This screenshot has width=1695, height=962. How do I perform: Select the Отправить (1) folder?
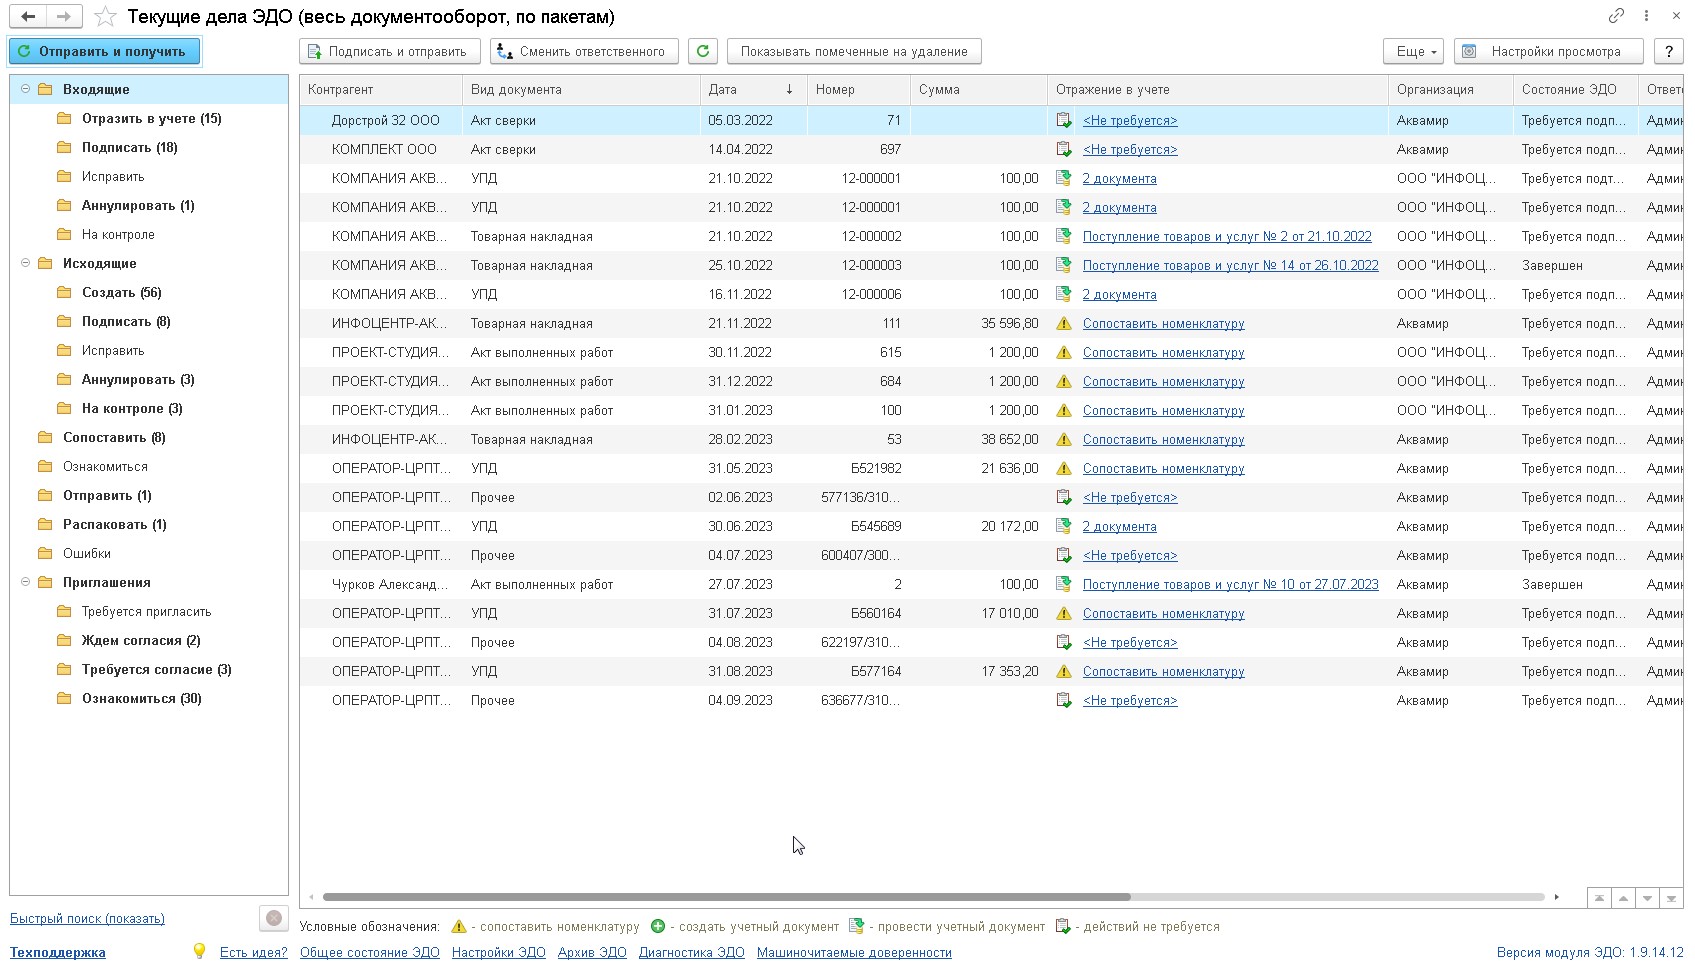[x=107, y=495]
